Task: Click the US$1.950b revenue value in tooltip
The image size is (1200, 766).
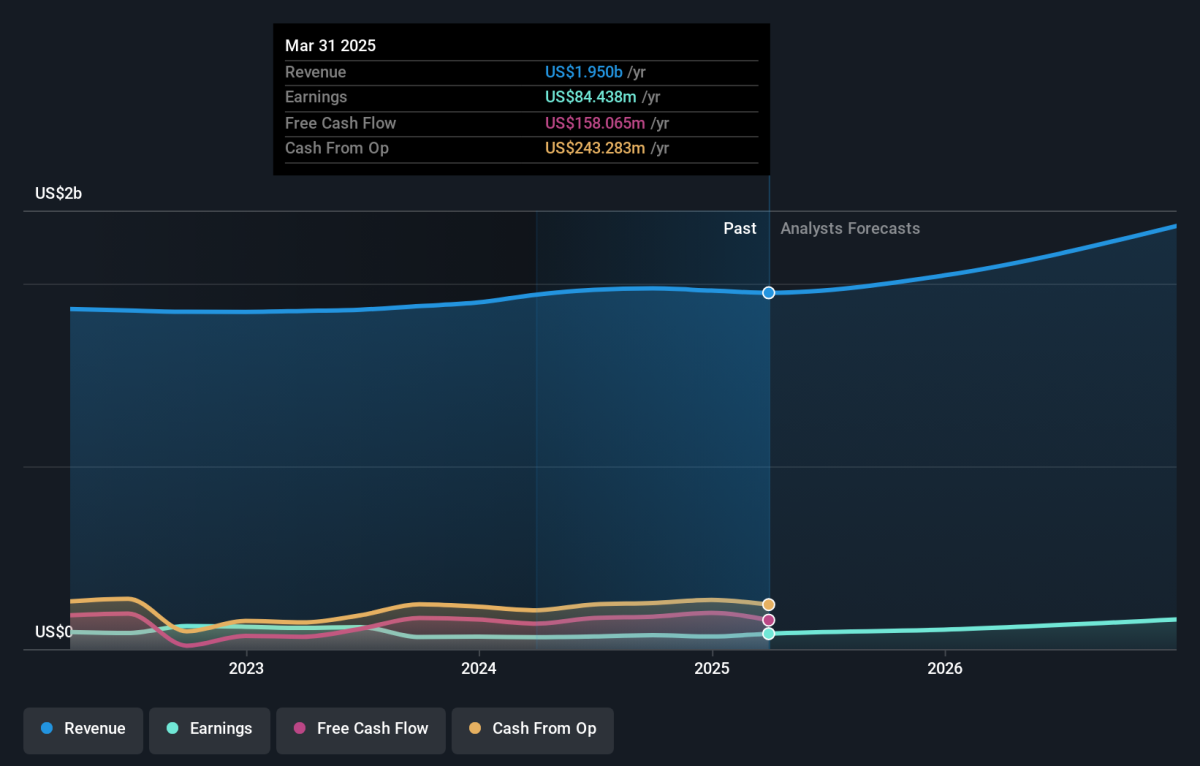Action: tap(584, 72)
